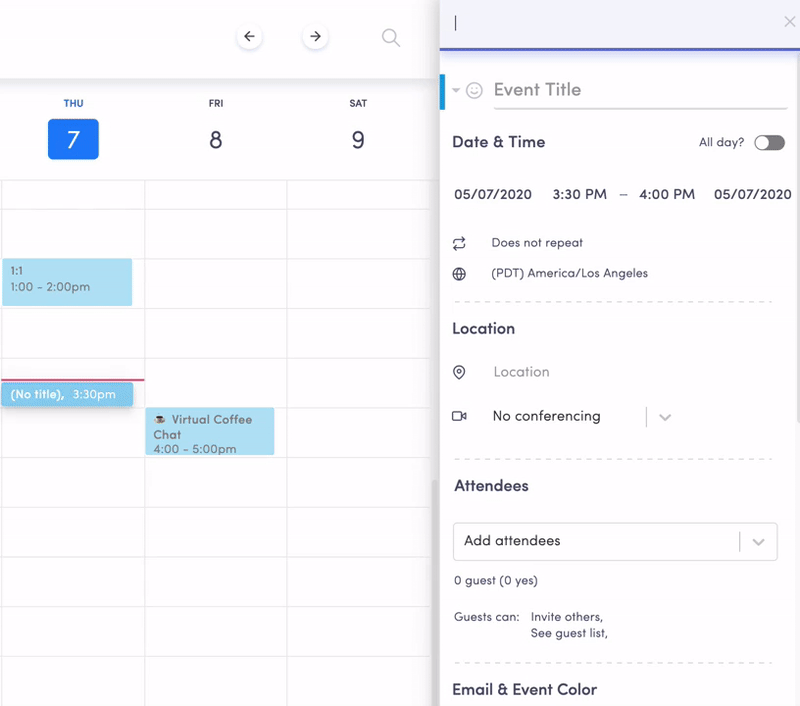Open the 1:1 event on Thursday

coord(65,281)
